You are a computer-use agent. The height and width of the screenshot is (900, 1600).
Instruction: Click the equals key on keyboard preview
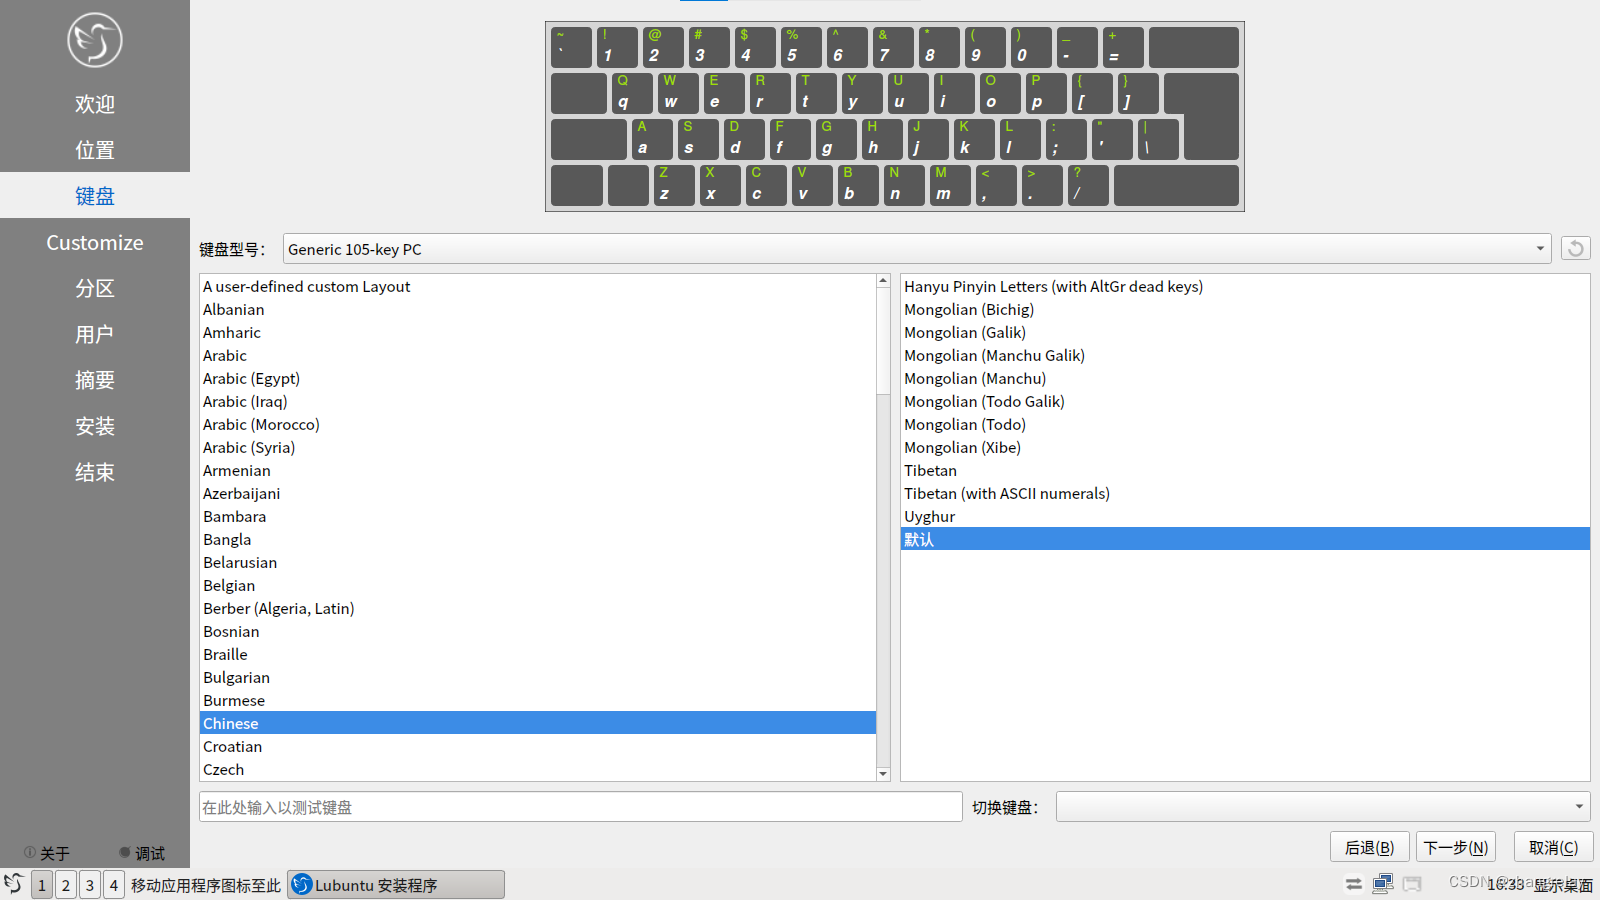pos(1123,47)
